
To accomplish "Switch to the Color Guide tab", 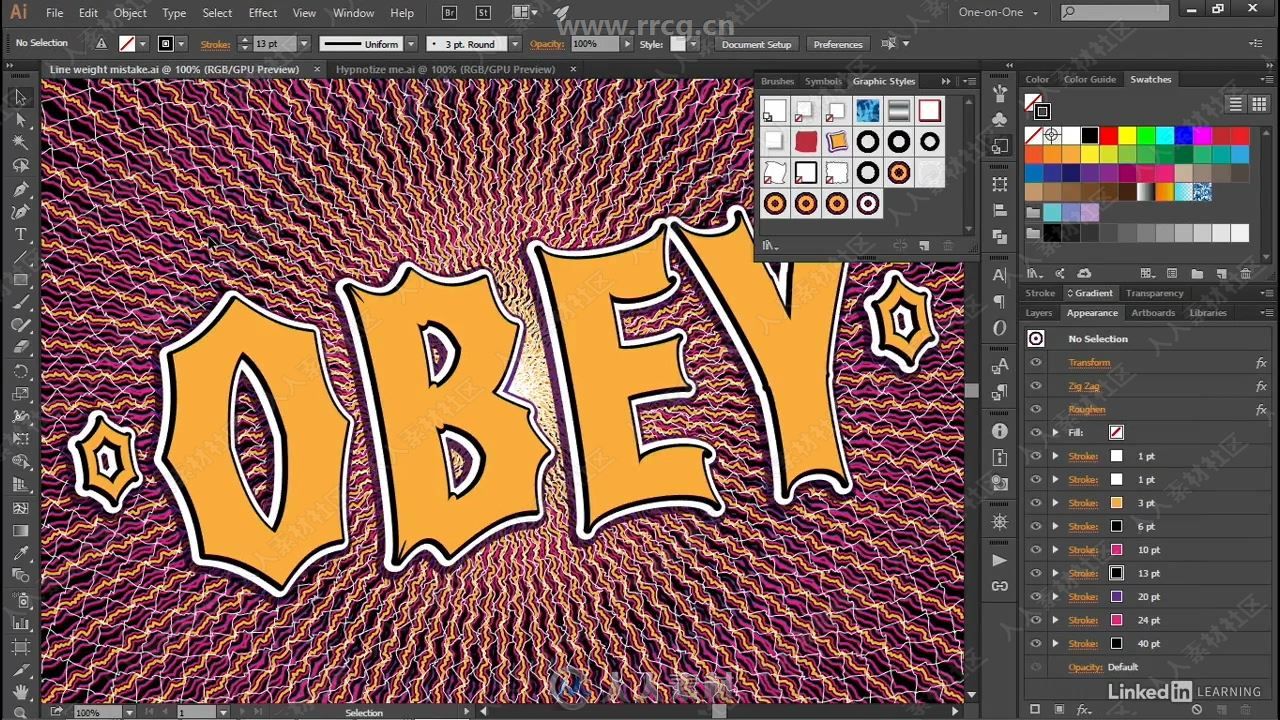I will [1089, 79].
